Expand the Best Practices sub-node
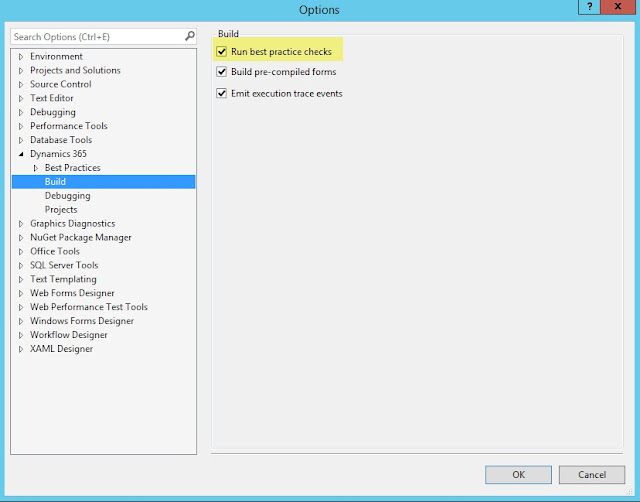This screenshot has width=640, height=502. click(x=36, y=168)
